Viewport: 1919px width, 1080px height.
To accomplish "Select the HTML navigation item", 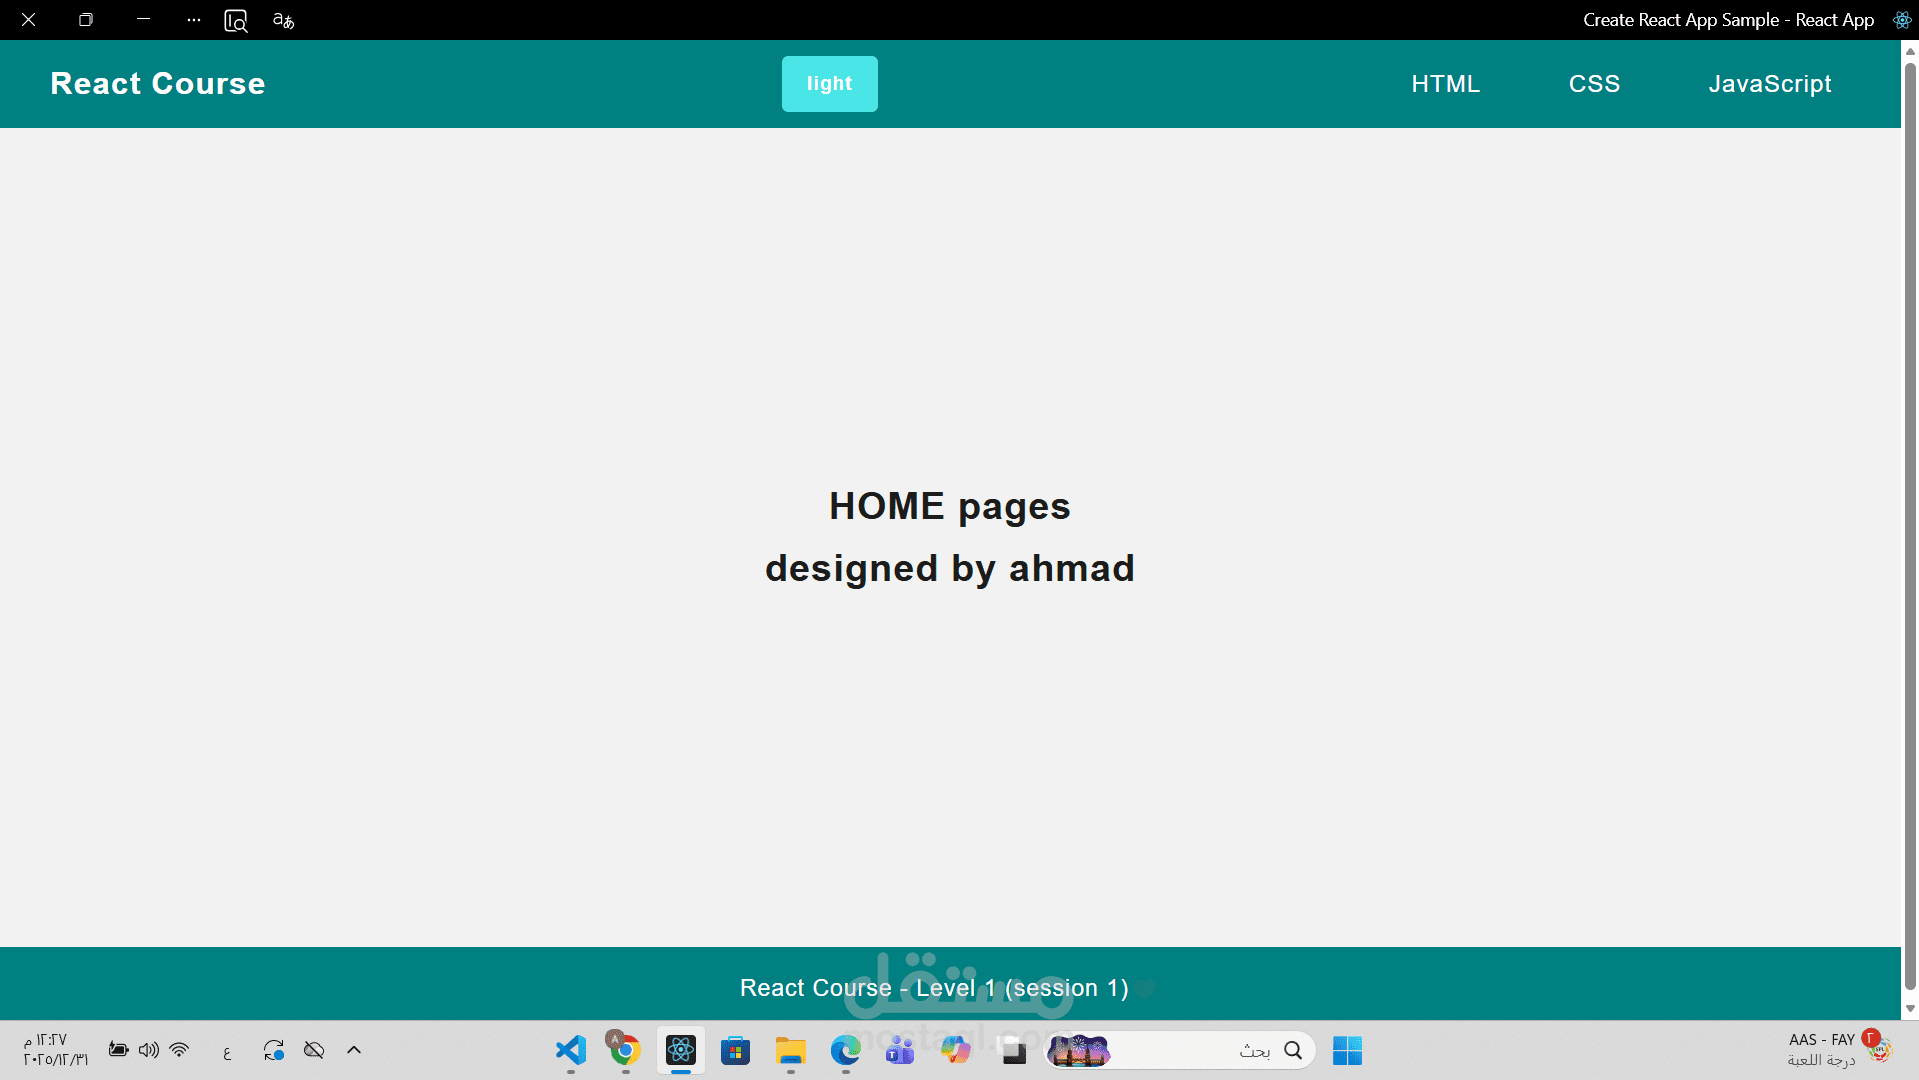I will (x=1445, y=84).
